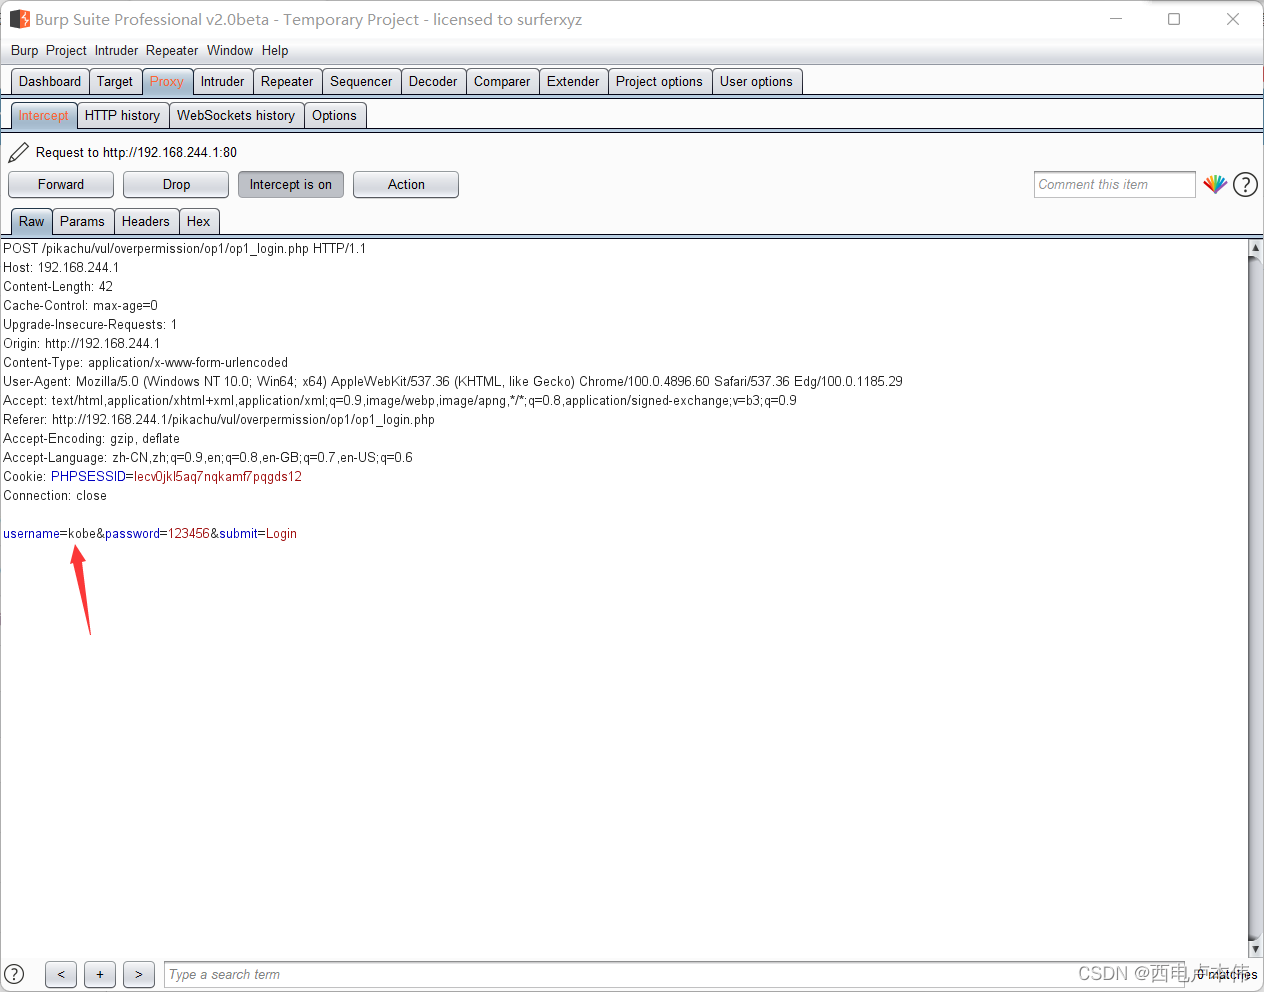Switch to HTTP history sub-tab
The height and width of the screenshot is (992, 1264).
click(x=122, y=116)
